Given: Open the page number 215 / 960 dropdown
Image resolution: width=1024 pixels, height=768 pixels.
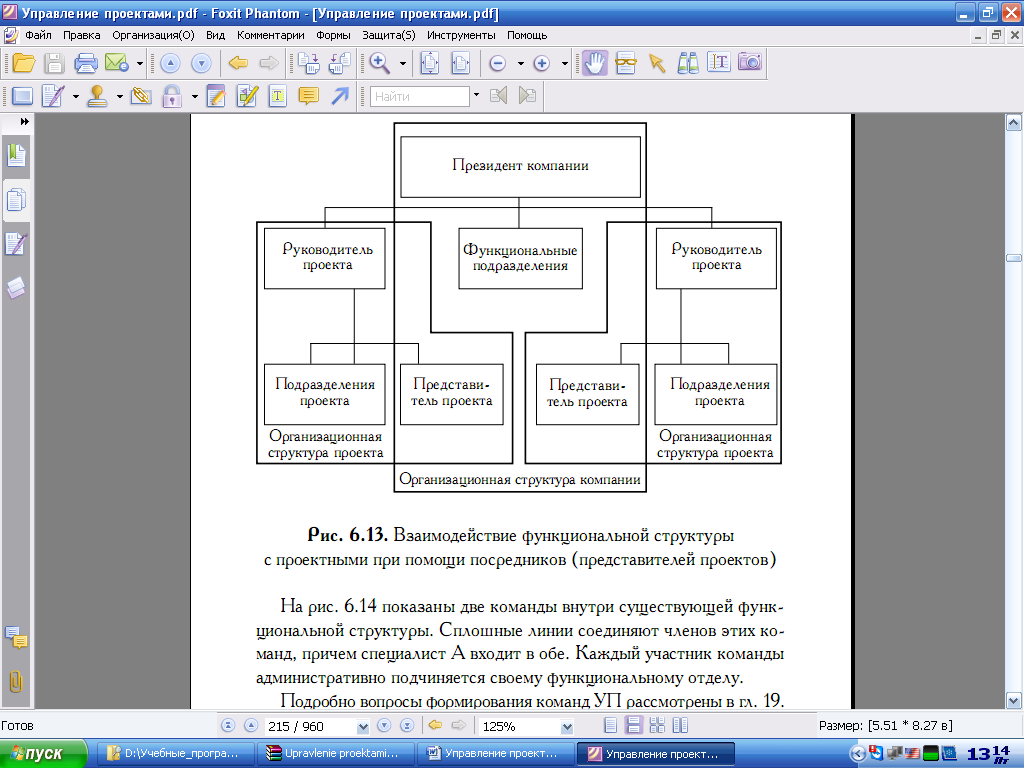Looking at the screenshot, I should (363, 726).
